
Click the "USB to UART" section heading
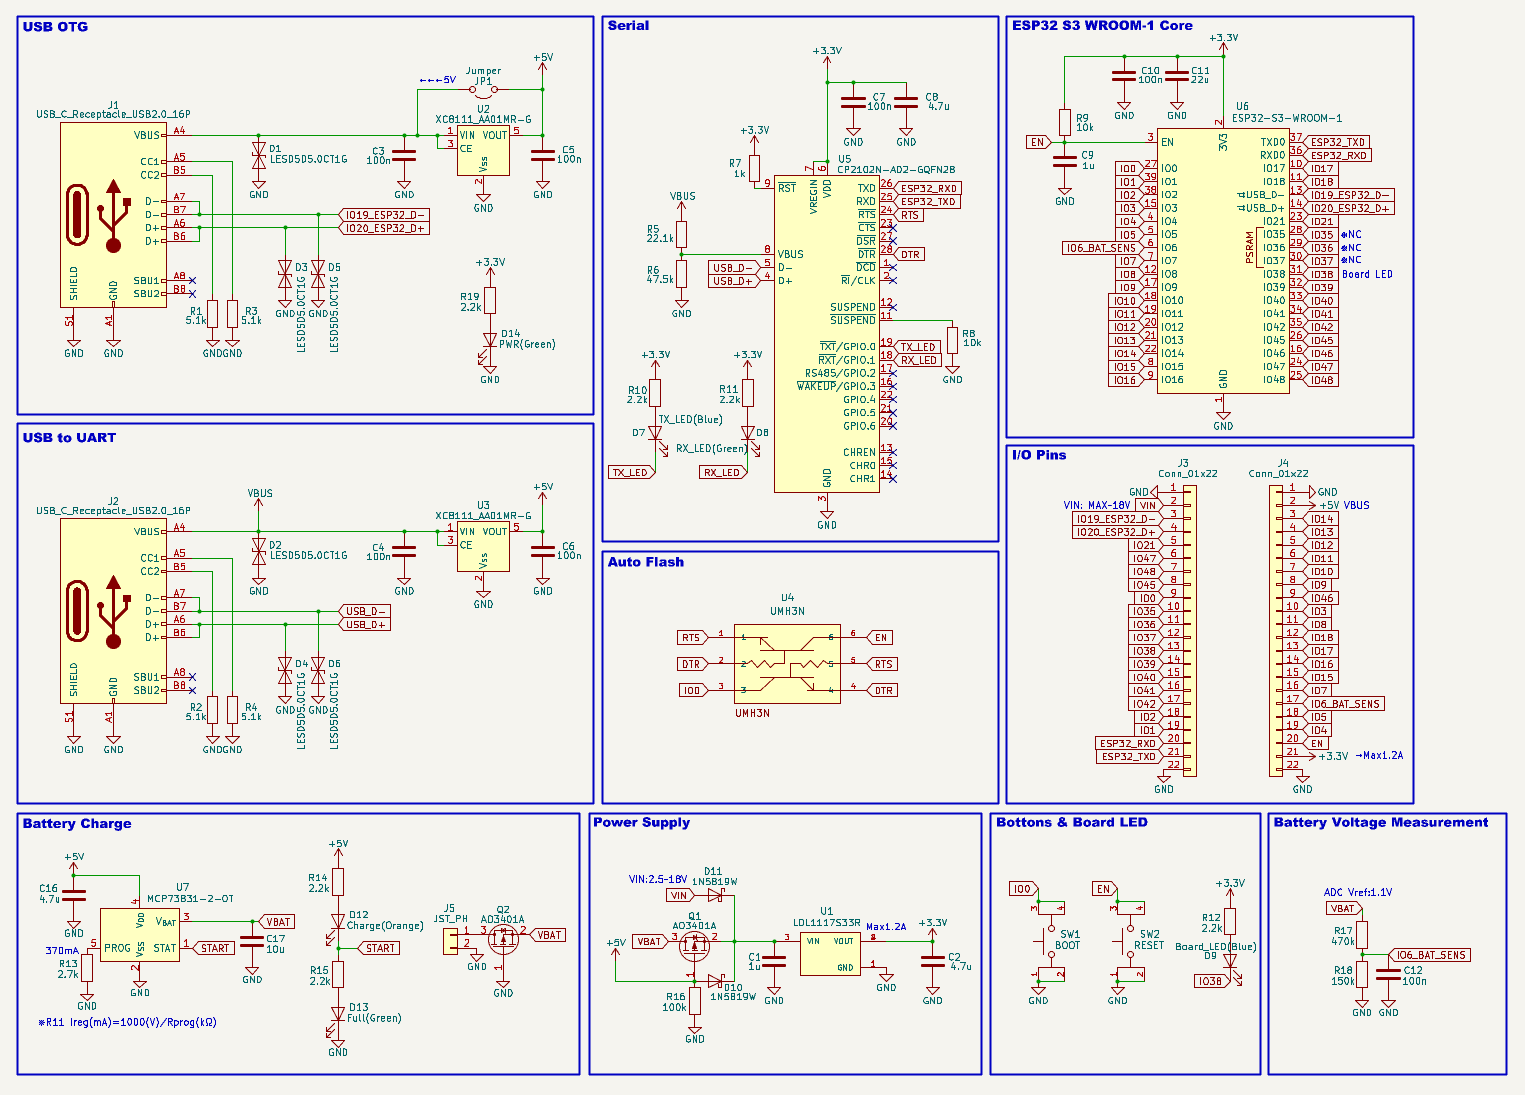[69, 438]
